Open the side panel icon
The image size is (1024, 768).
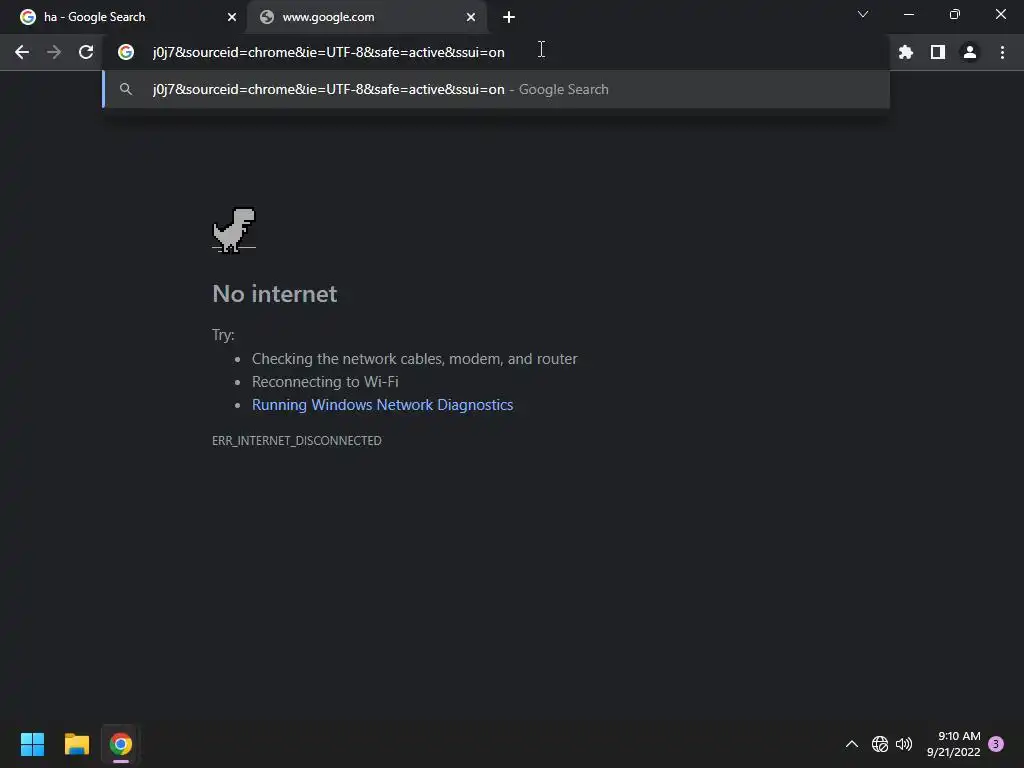[x=938, y=52]
